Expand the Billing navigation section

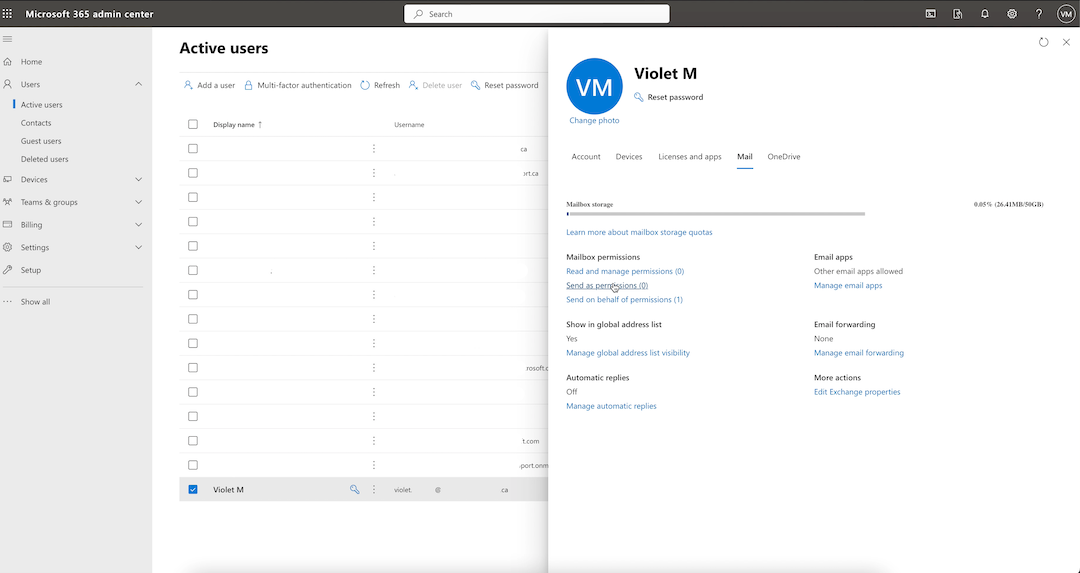(x=138, y=225)
